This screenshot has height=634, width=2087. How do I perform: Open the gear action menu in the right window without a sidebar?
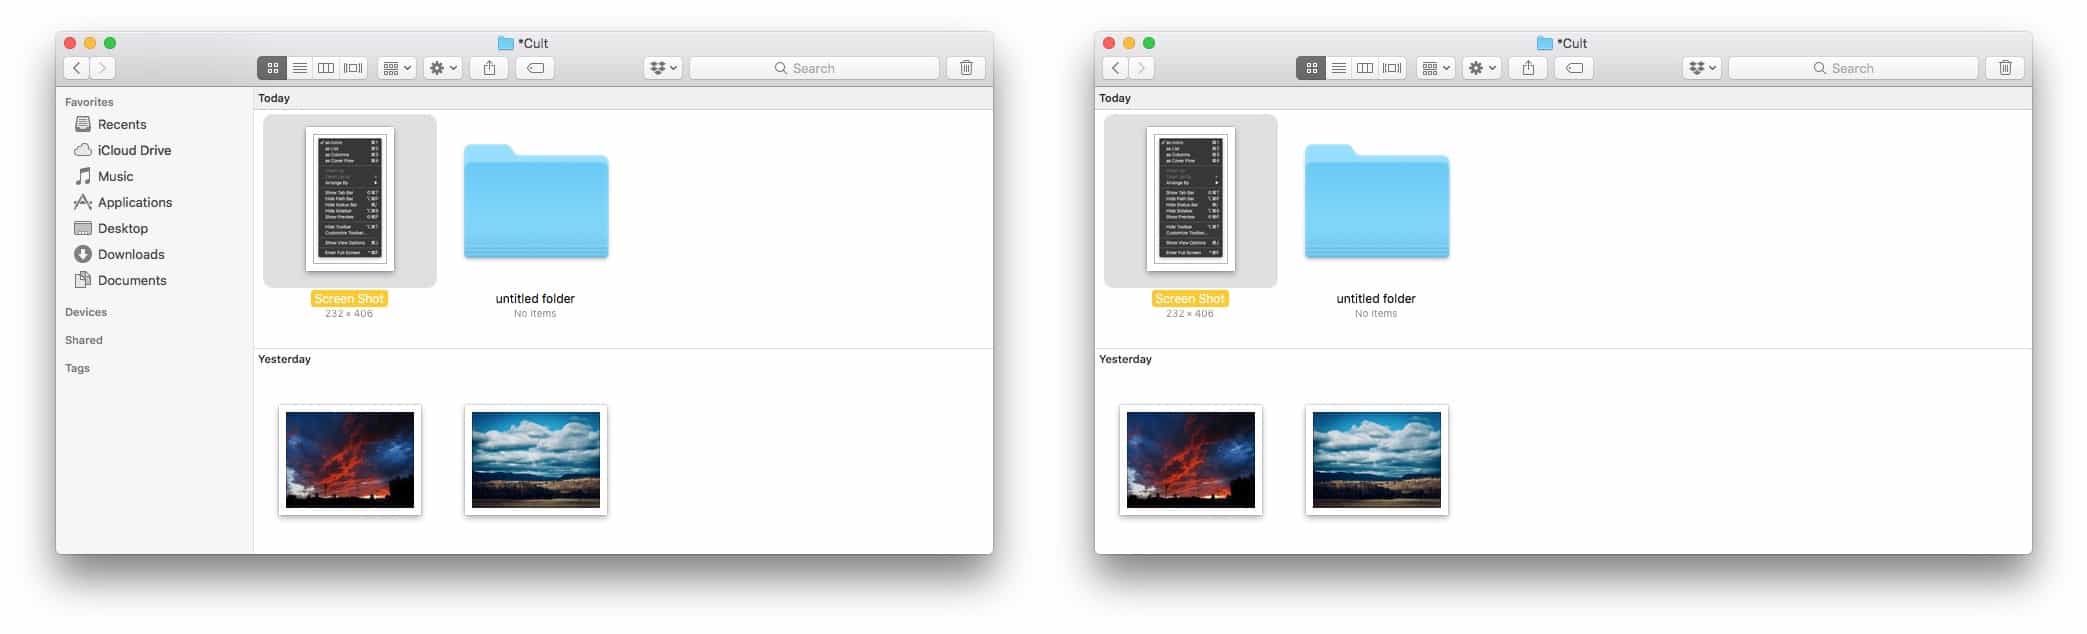[x=1482, y=68]
